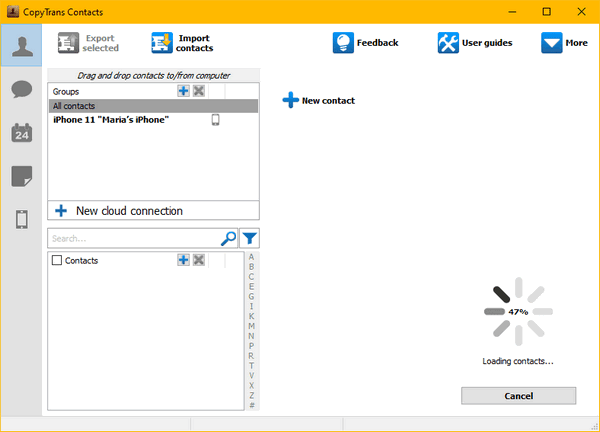
Task: Add contact via plus icon in Contacts header
Action: pos(183,260)
